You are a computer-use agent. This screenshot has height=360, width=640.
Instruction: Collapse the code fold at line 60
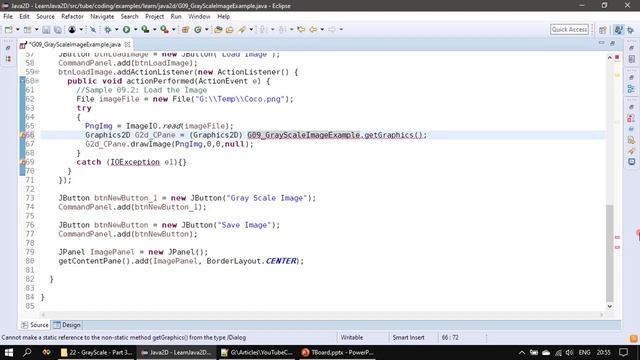point(37,81)
